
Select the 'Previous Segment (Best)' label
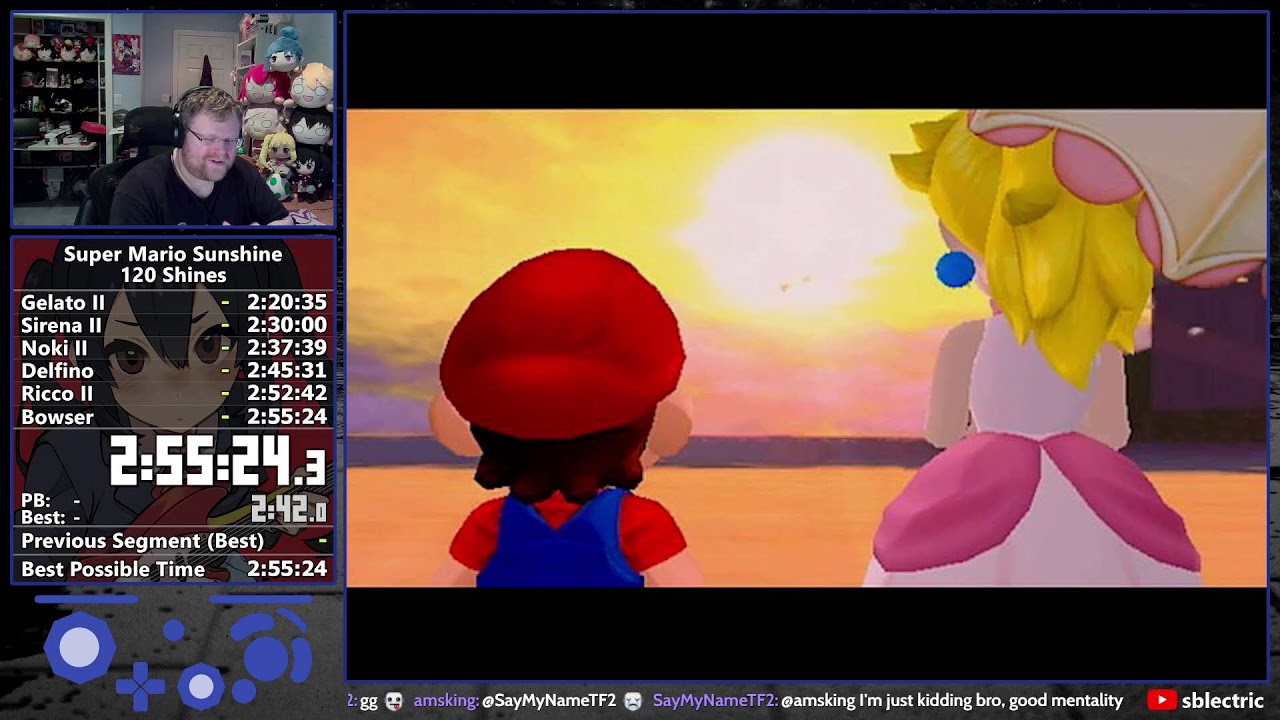click(x=143, y=541)
